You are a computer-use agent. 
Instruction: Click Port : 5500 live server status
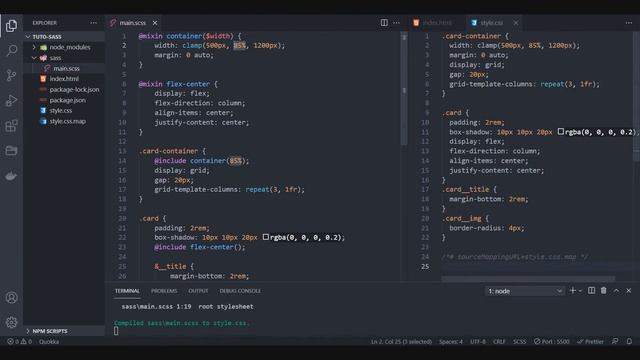pyautogui.click(x=551, y=342)
